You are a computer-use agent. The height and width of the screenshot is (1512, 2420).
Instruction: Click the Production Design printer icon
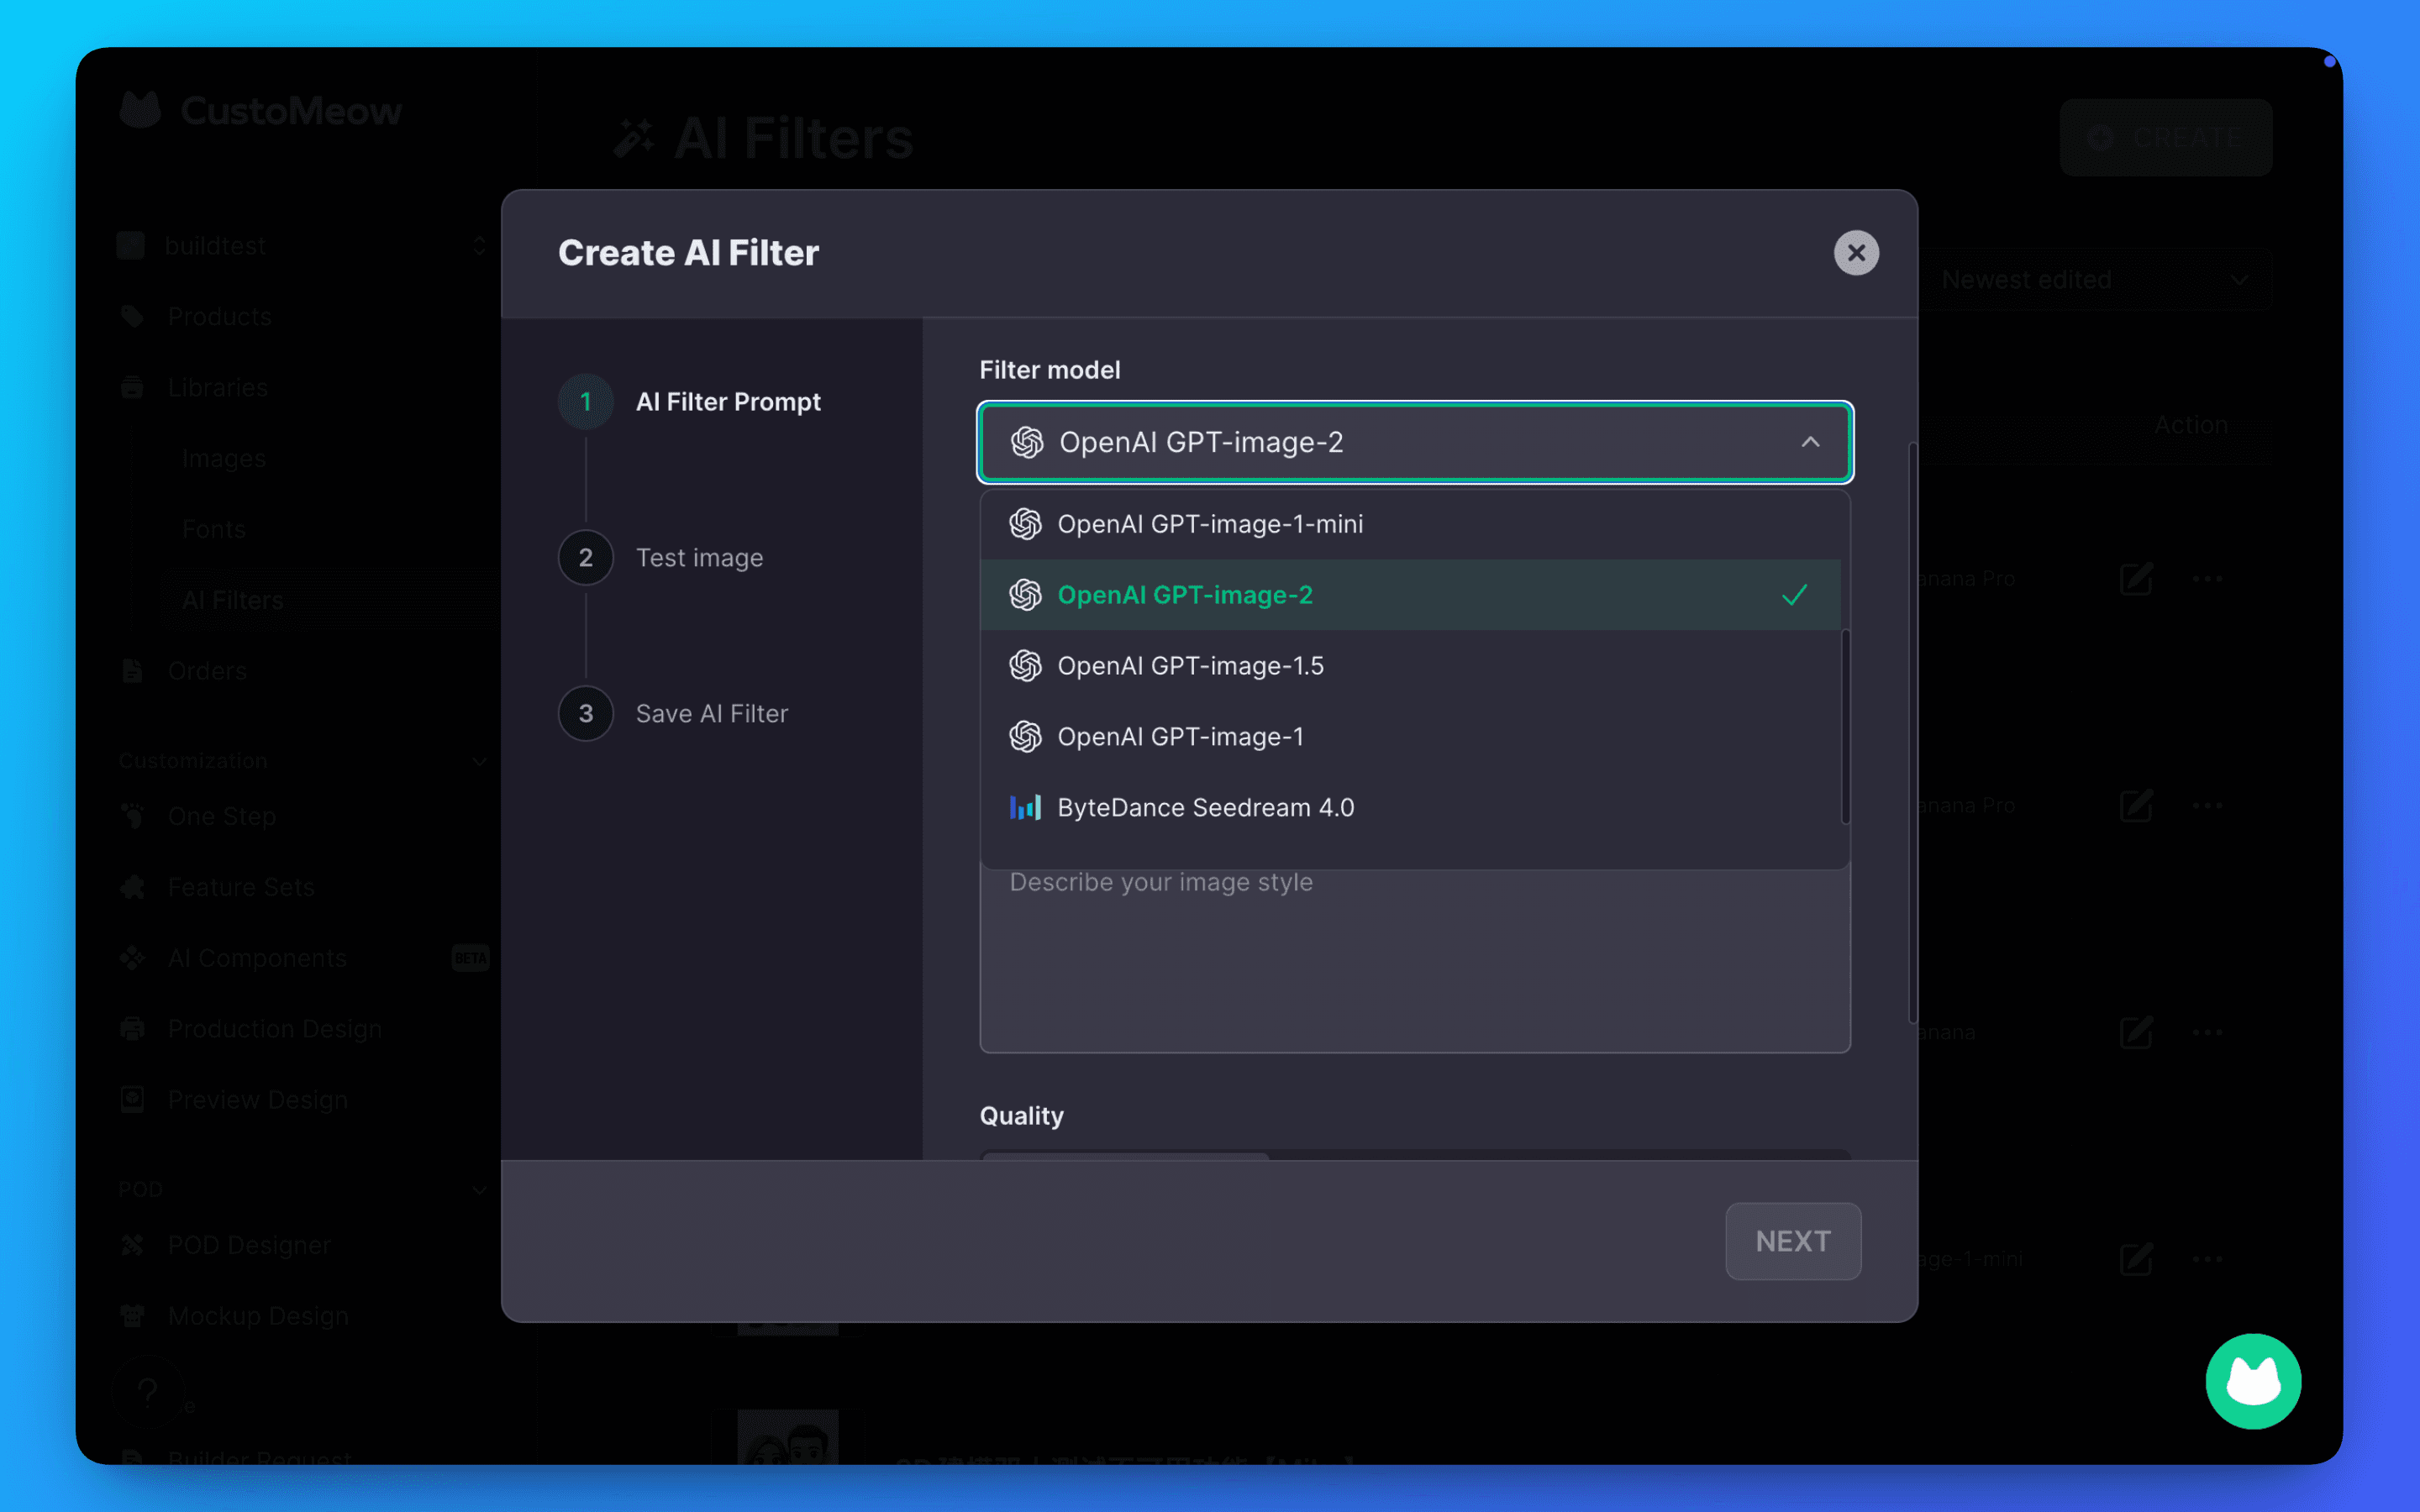click(132, 1029)
